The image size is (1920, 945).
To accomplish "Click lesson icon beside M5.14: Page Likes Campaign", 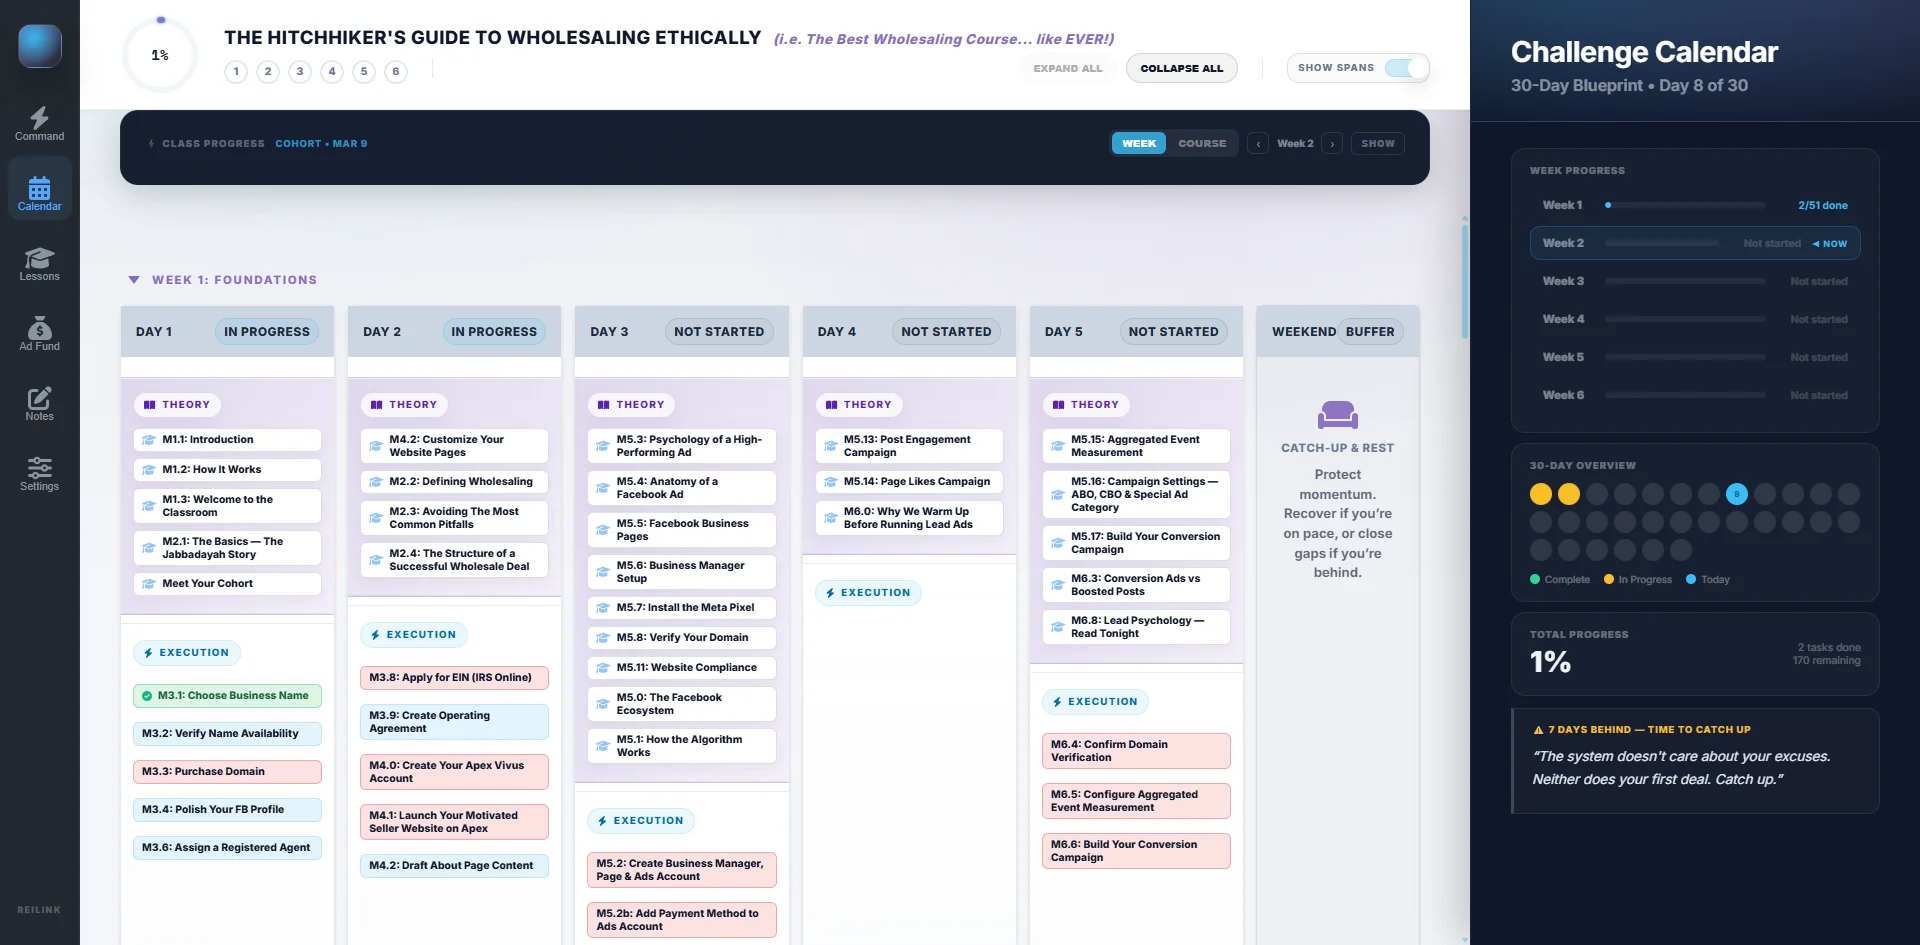I will click(x=830, y=482).
